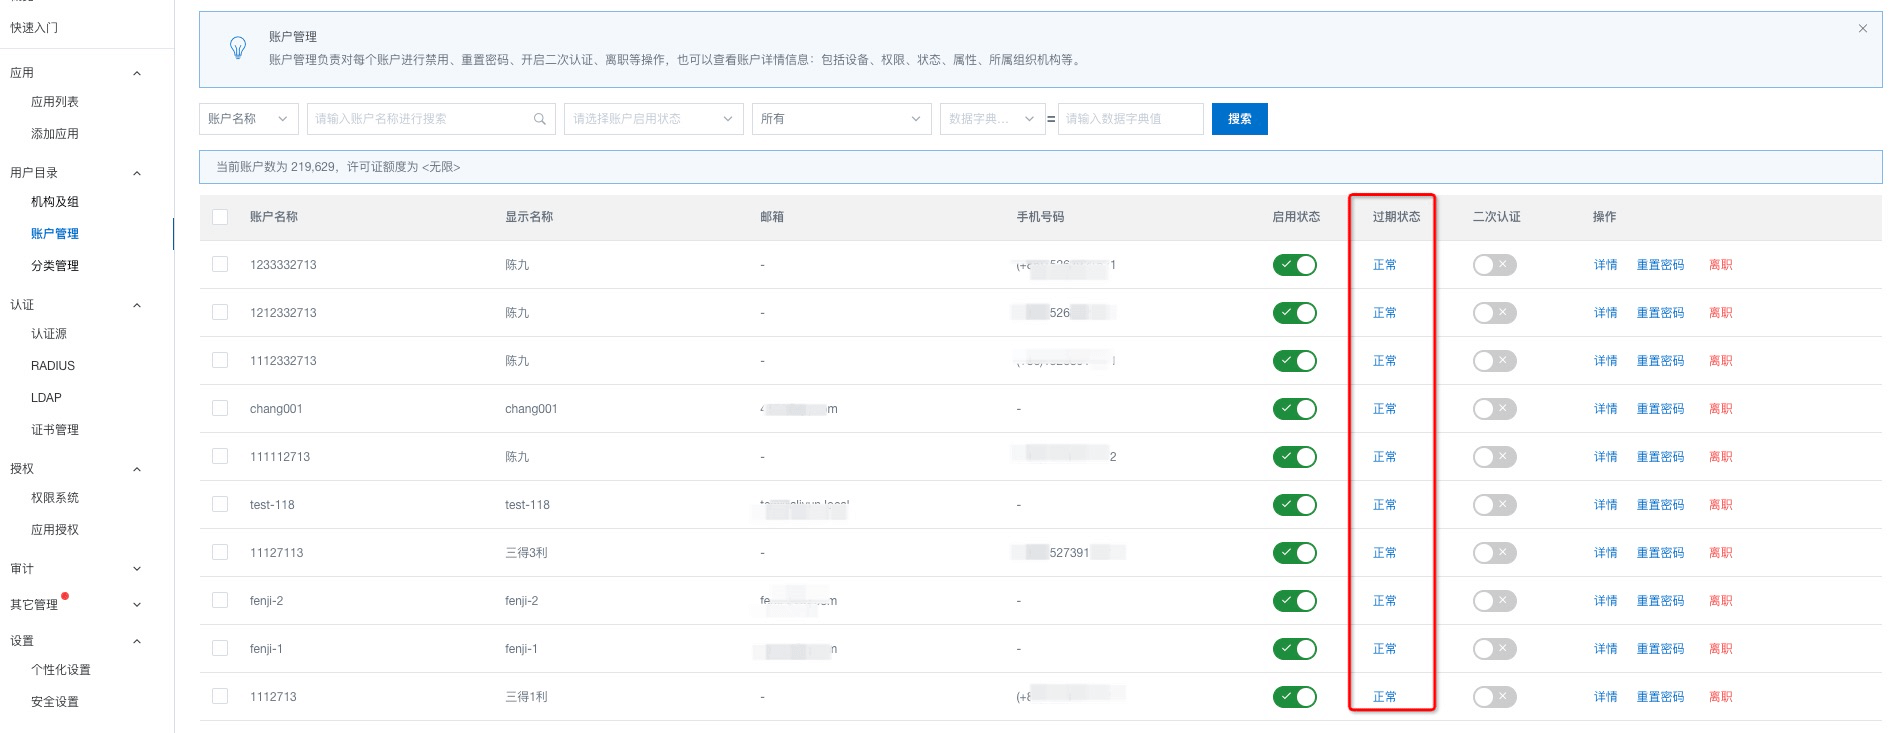This screenshot has height=733, width=1895.
Task: Collapse the 用户目录 sidebar section
Action: [137, 173]
